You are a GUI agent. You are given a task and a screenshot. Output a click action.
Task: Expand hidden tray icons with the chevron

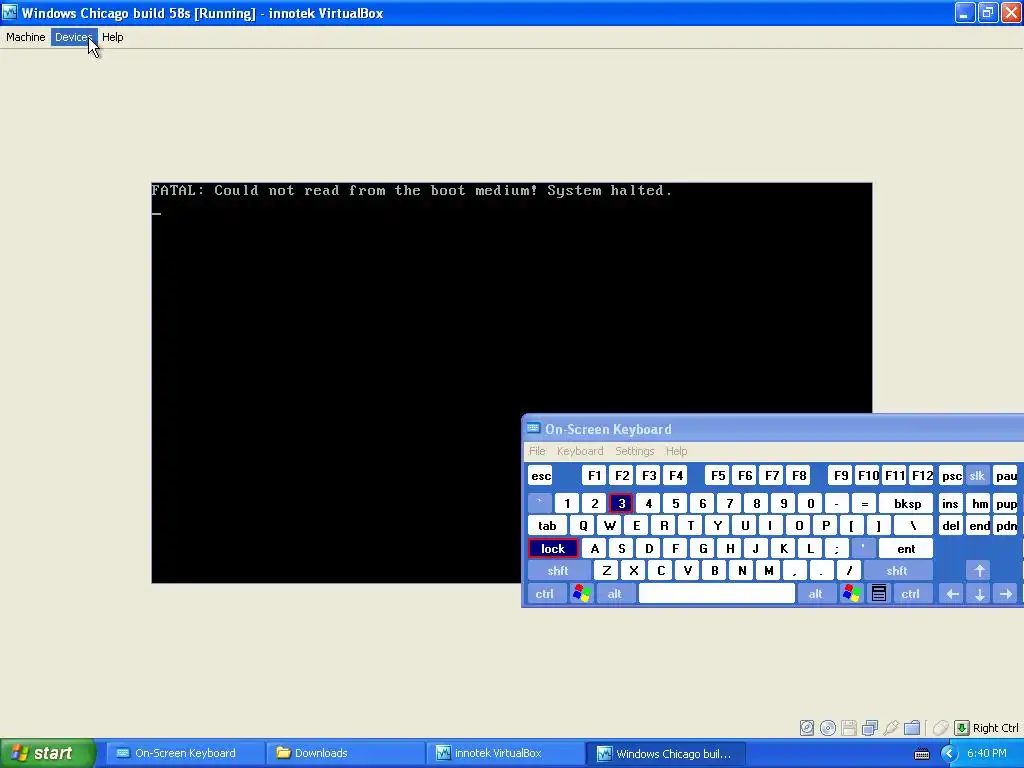point(949,754)
